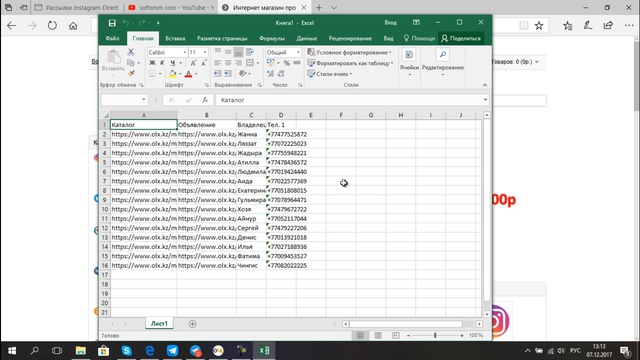Click the Increase Decimal icon
Viewport: 640px width, 360px height.
[271, 73]
